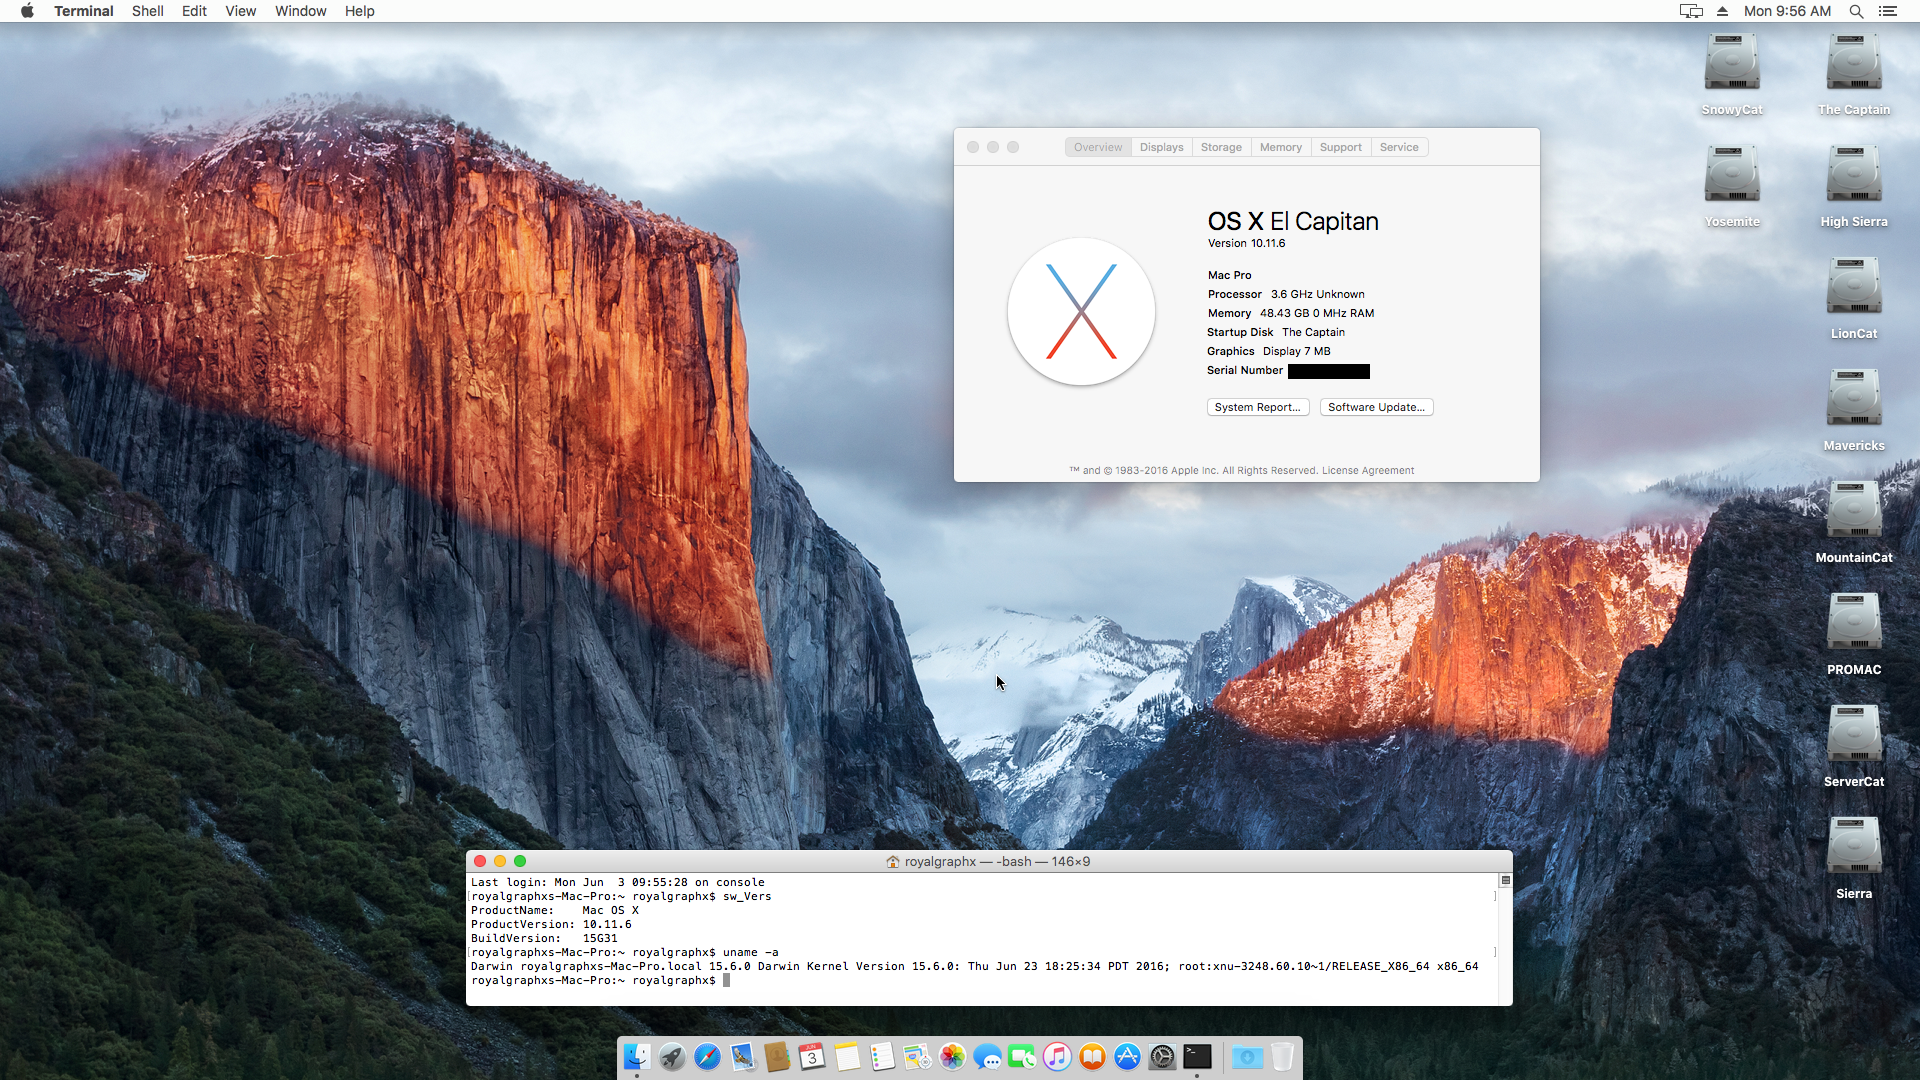Open FaceTime icon in Dock

(x=1022, y=1056)
